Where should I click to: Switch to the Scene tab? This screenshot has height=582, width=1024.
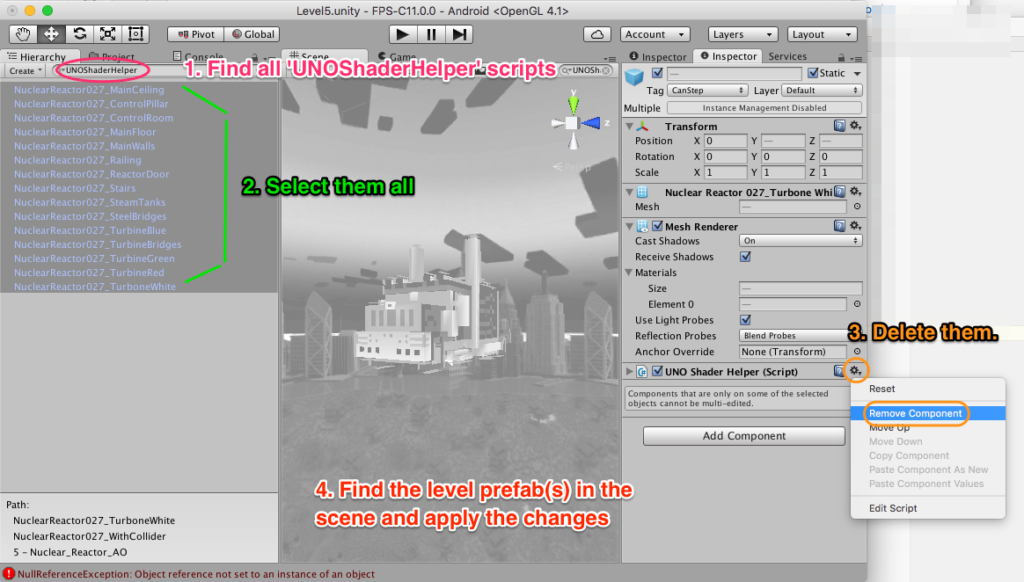point(323,57)
